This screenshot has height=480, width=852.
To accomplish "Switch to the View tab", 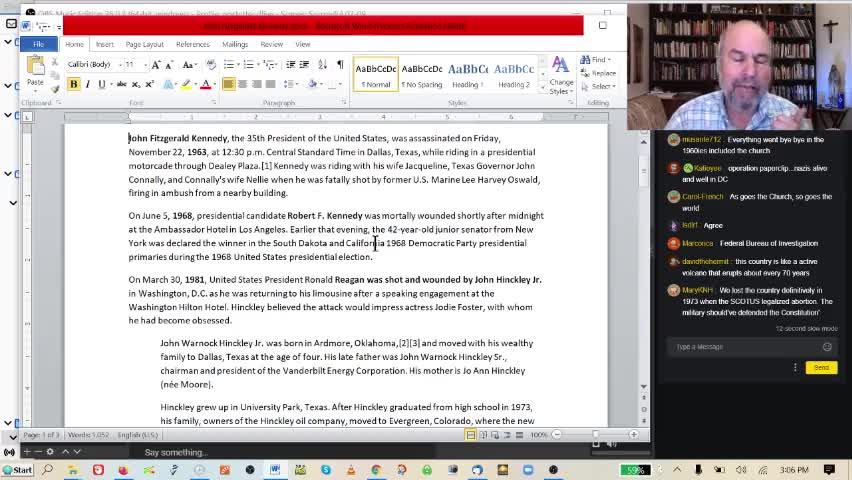I will click(x=303, y=44).
